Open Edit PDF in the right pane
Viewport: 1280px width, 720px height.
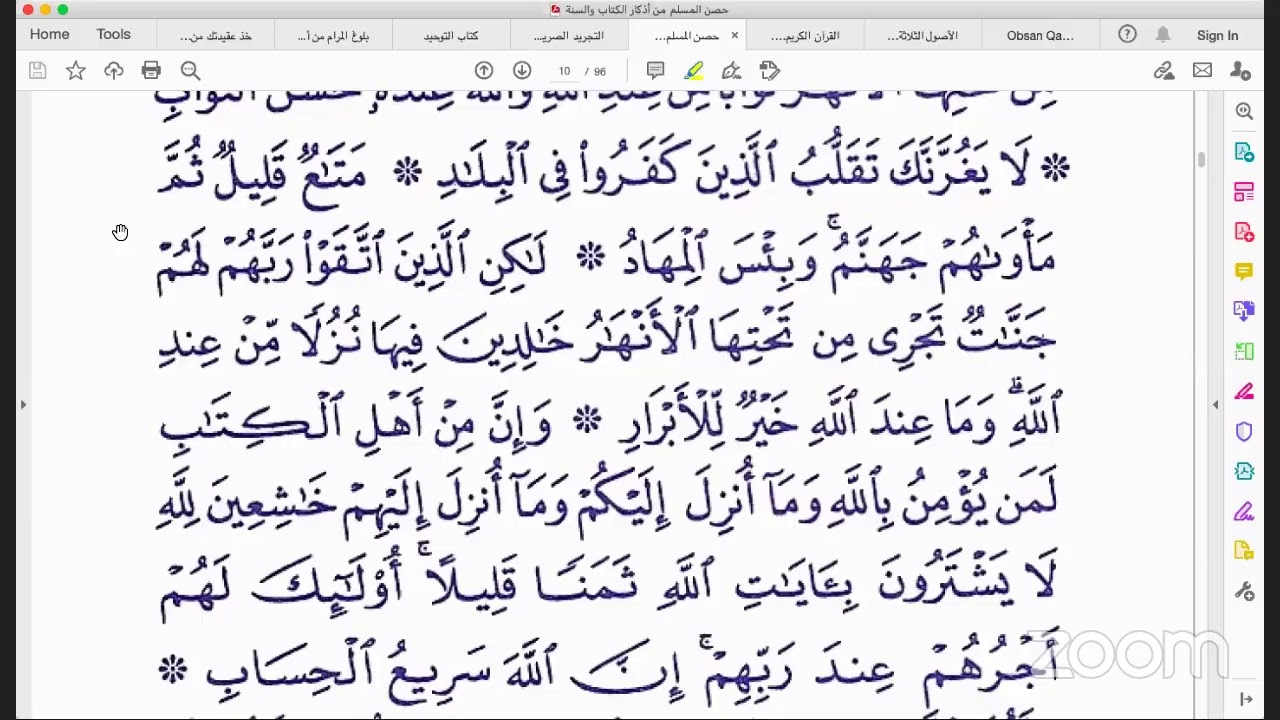click(x=1244, y=192)
